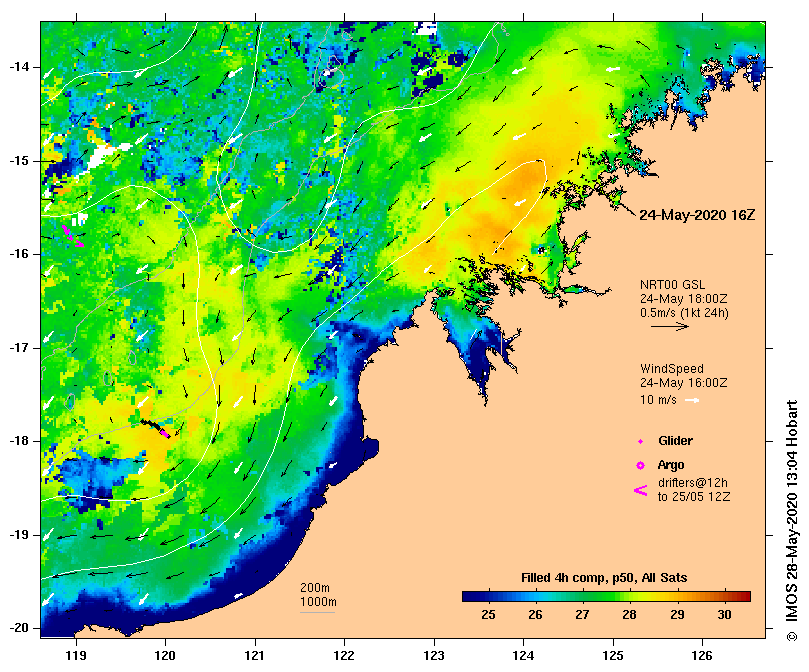This screenshot has height=672, width=809.
Task: Click the date label 24-May-2020 16Z
Action: pyautogui.click(x=697, y=215)
